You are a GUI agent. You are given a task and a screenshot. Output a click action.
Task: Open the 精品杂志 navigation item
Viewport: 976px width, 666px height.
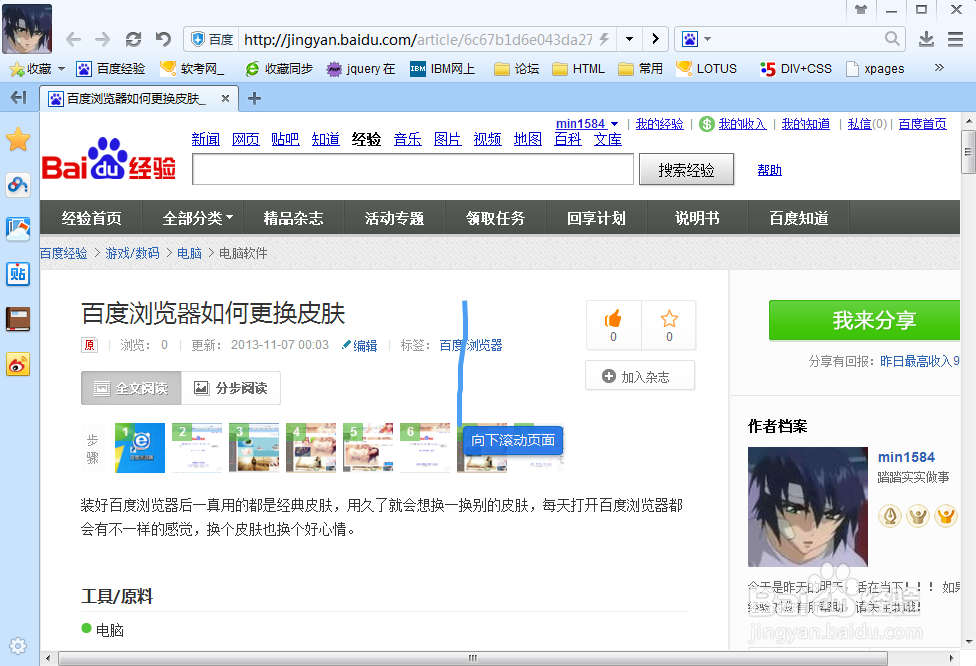tap(294, 218)
